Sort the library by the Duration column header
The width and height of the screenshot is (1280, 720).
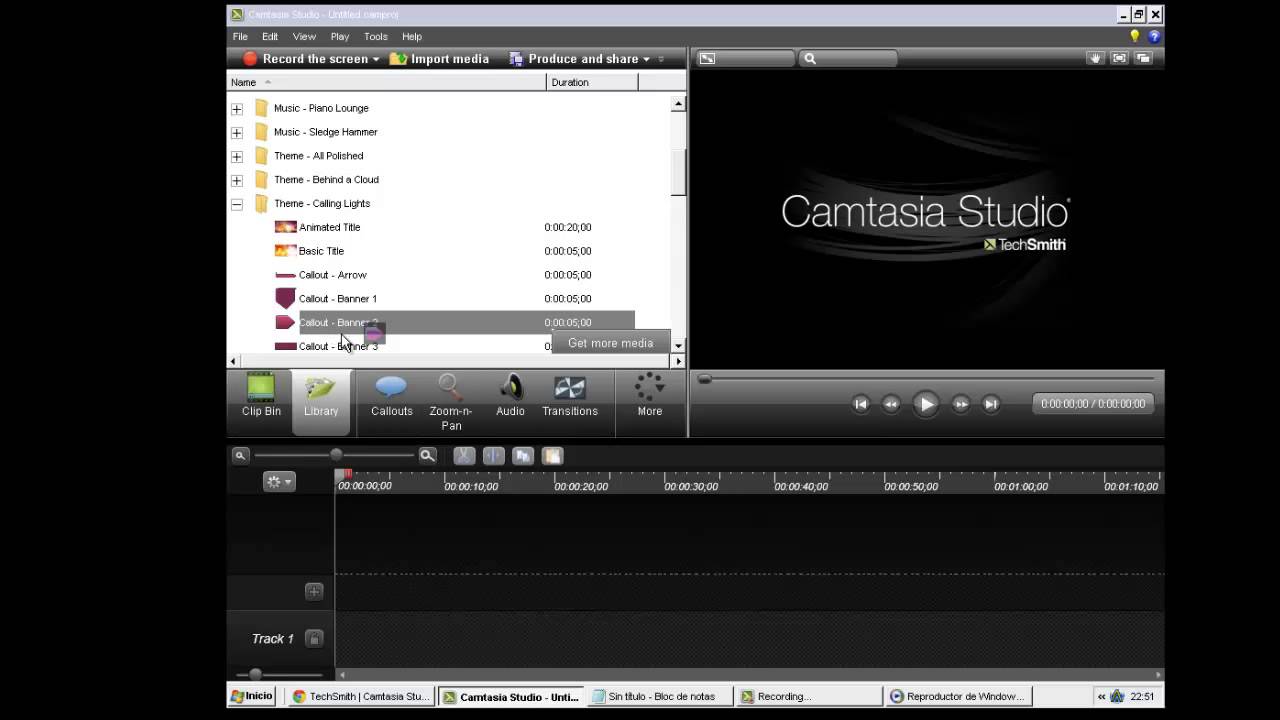click(x=592, y=82)
